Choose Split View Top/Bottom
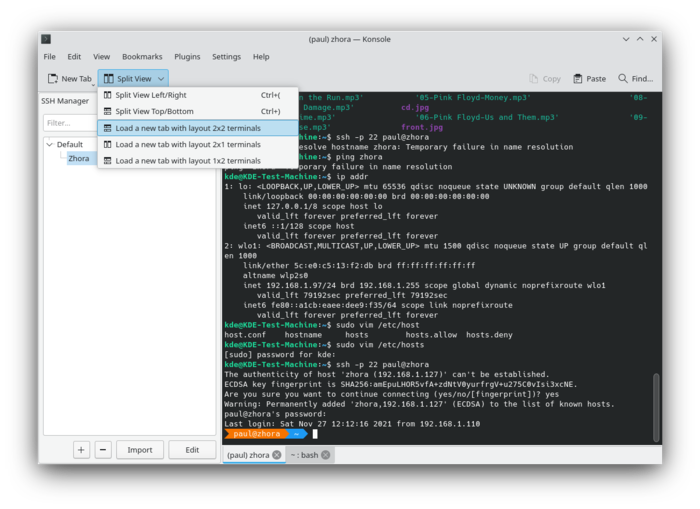Image resolution: width=700 pixels, height=509 pixels. (x=154, y=111)
